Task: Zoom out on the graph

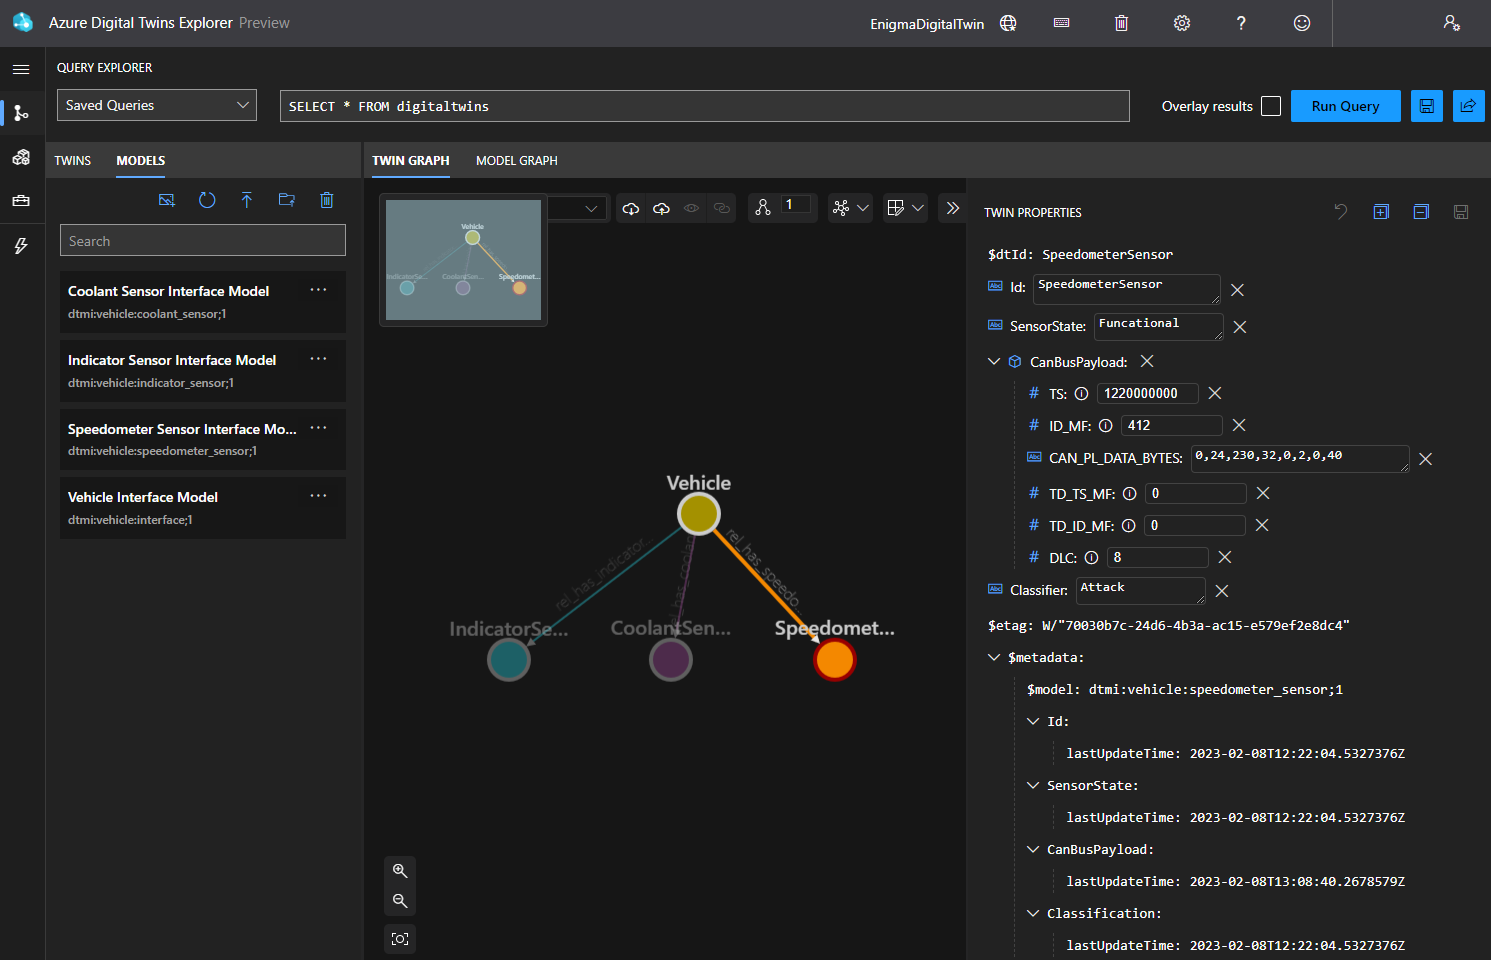Action: [x=400, y=901]
